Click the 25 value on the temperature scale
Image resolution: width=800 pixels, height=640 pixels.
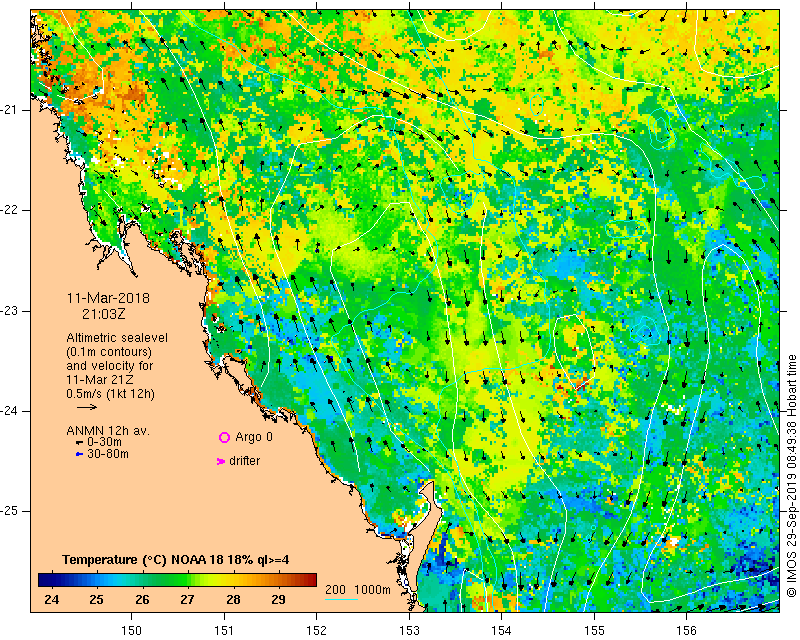tap(96, 599)
